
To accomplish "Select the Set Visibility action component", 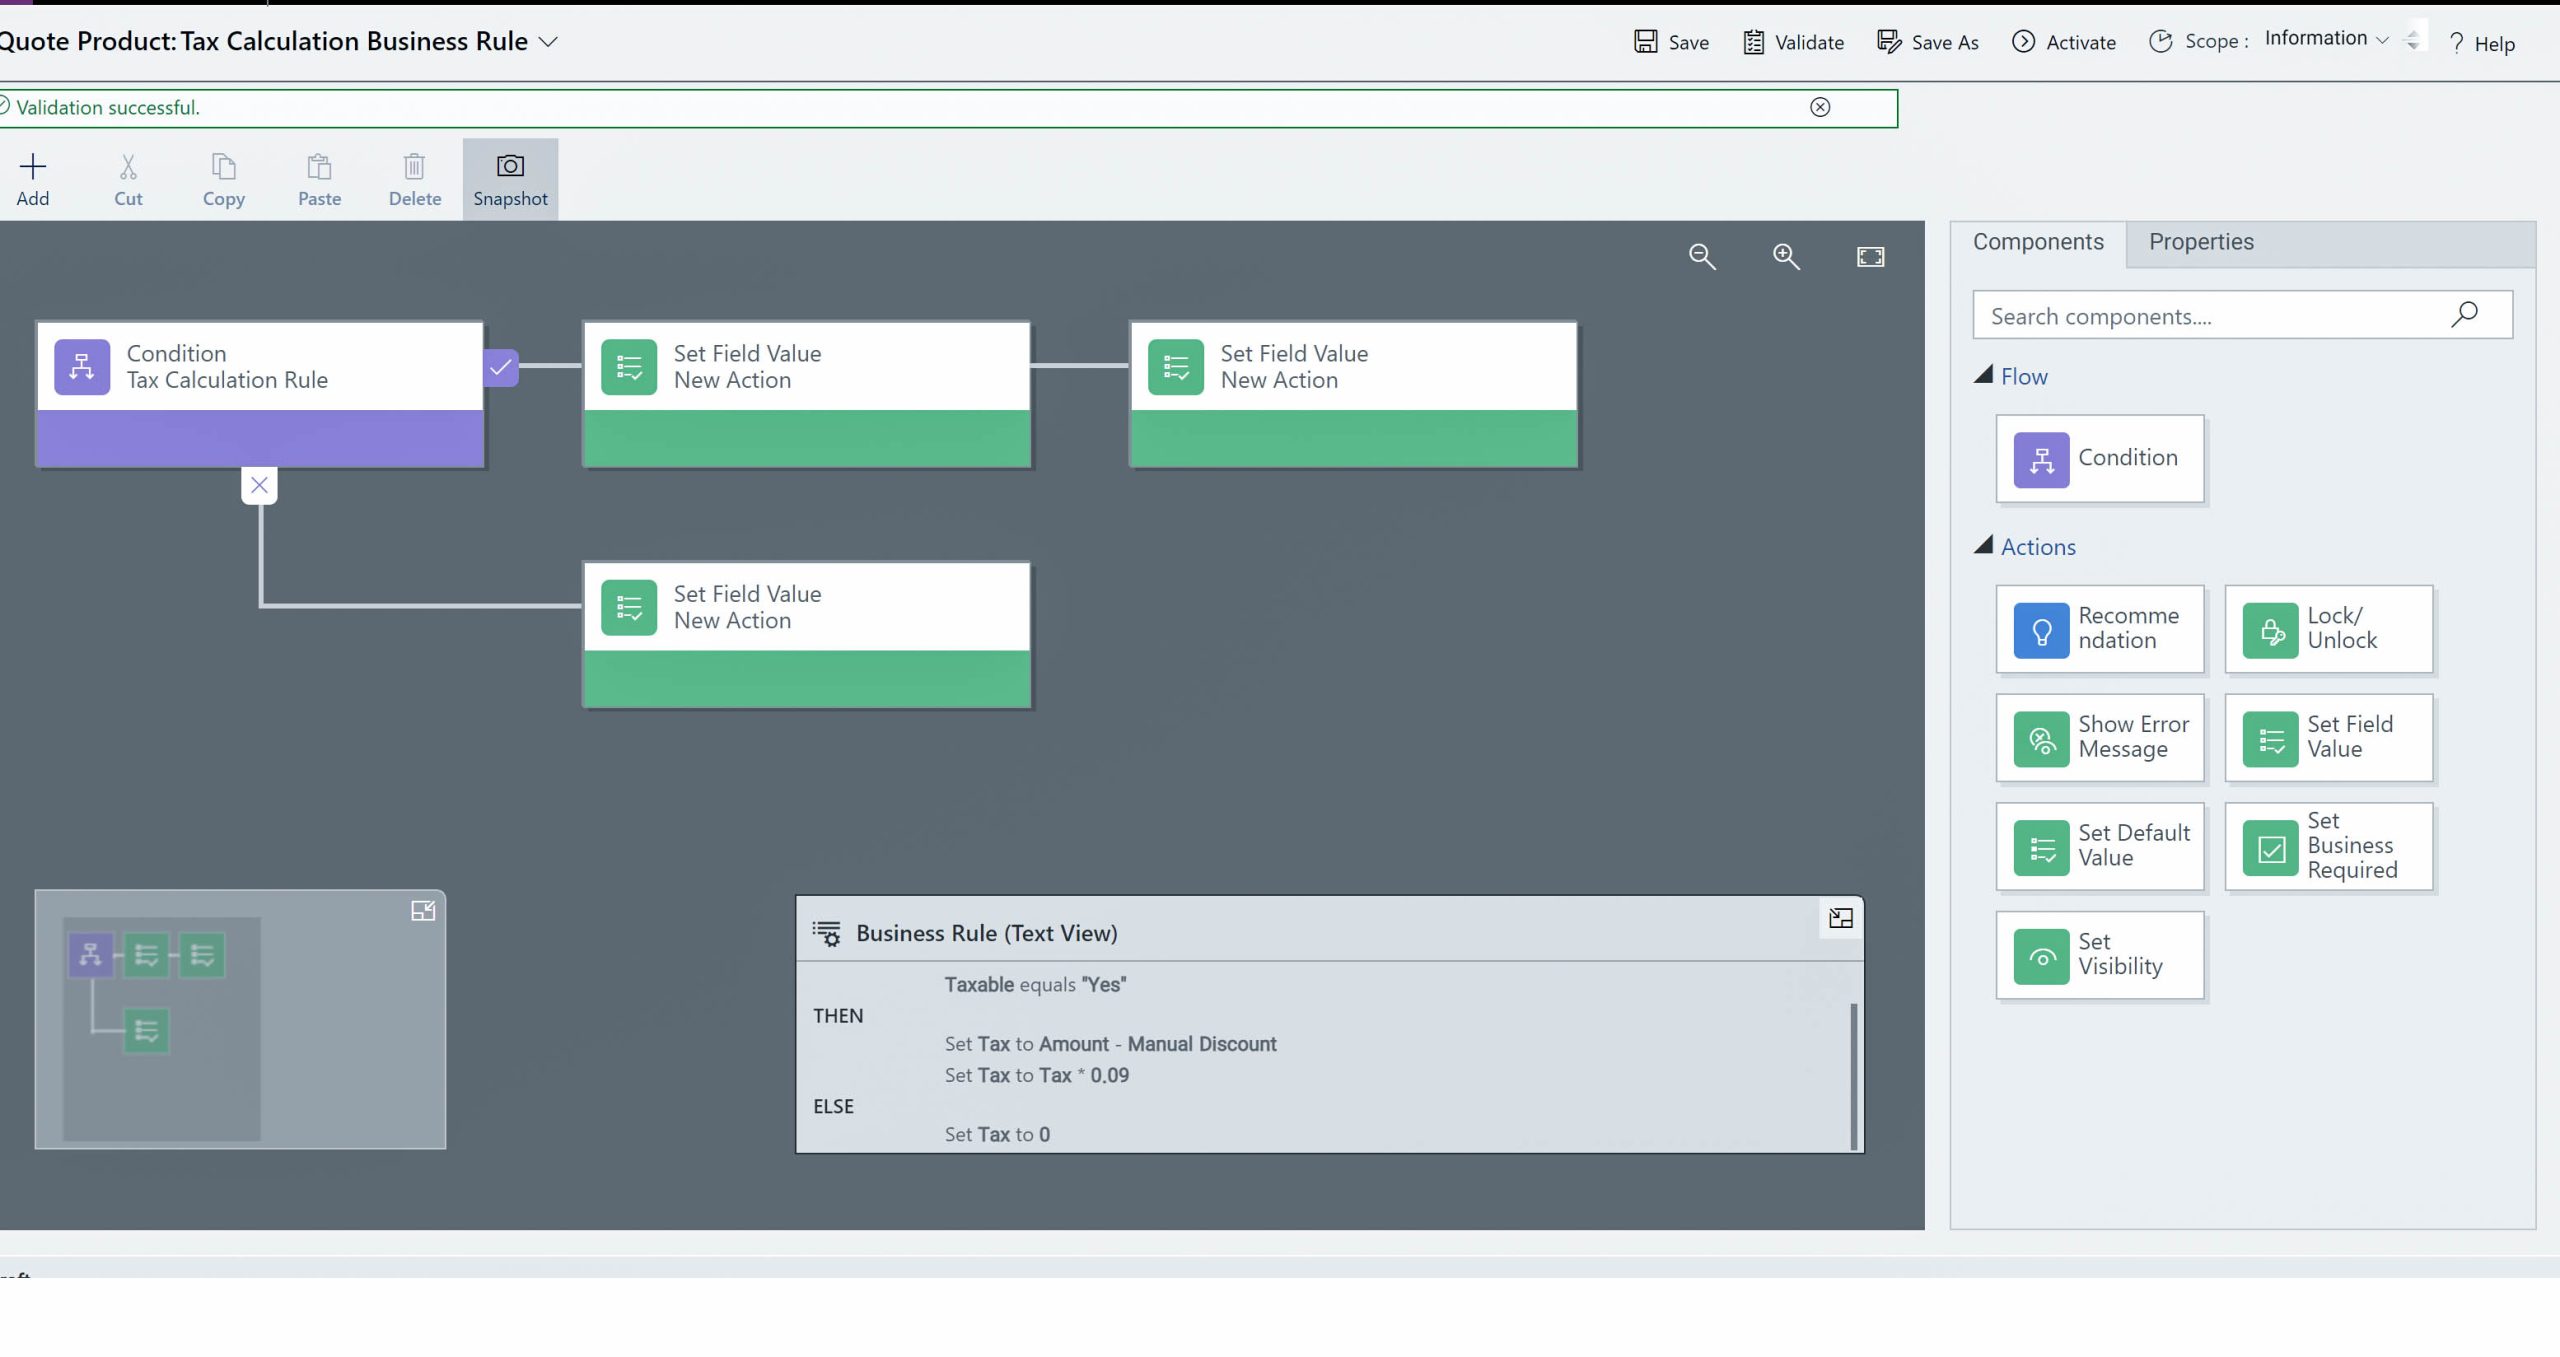I will (x=2100, y=955).
